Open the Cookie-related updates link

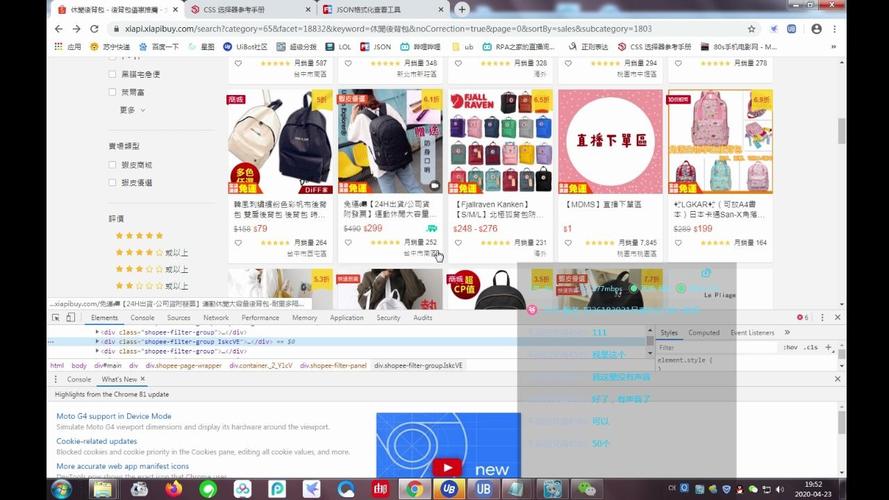[x=96, y=441]
